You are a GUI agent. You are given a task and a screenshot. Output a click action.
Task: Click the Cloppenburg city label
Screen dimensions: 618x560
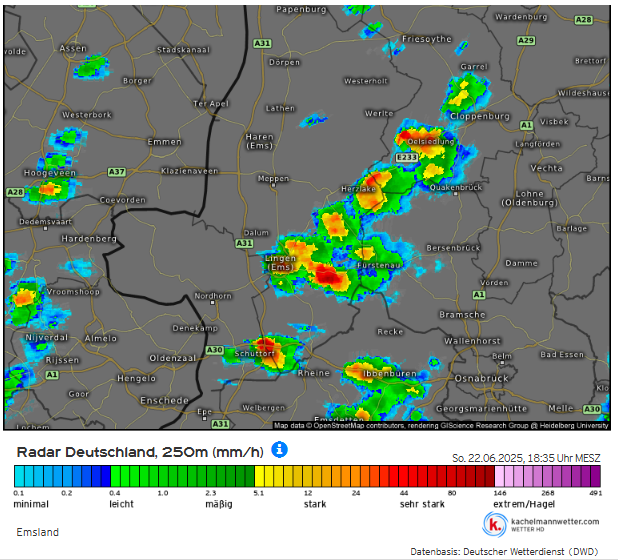(x=480, y=116)
